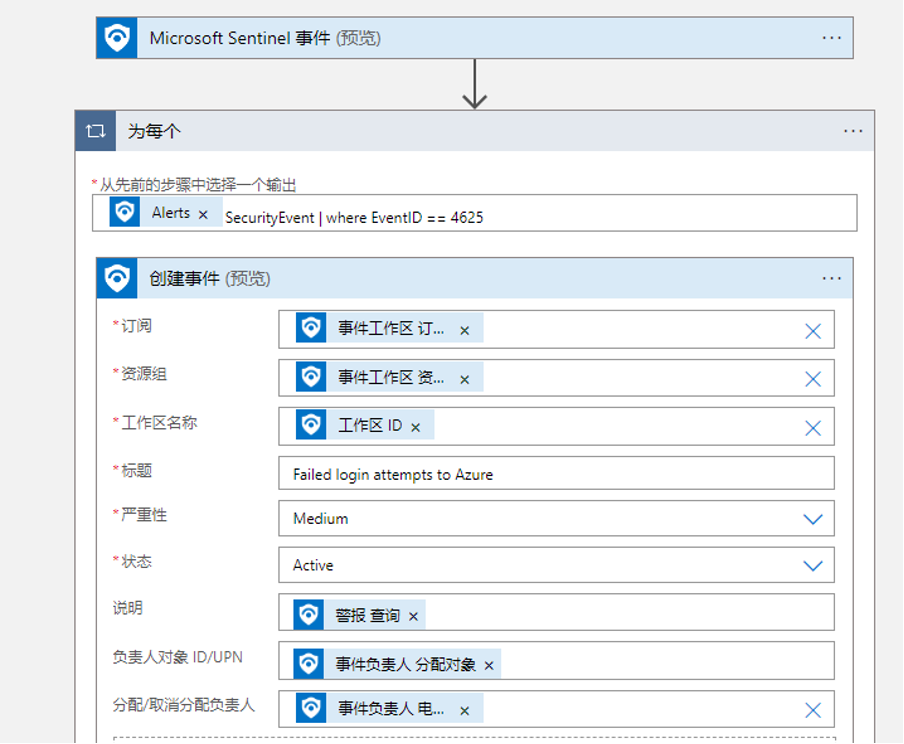This screenshot has height=744, width=904.
Task: Remove the 事件负责人 电... token
Action: tap(465, 711)
